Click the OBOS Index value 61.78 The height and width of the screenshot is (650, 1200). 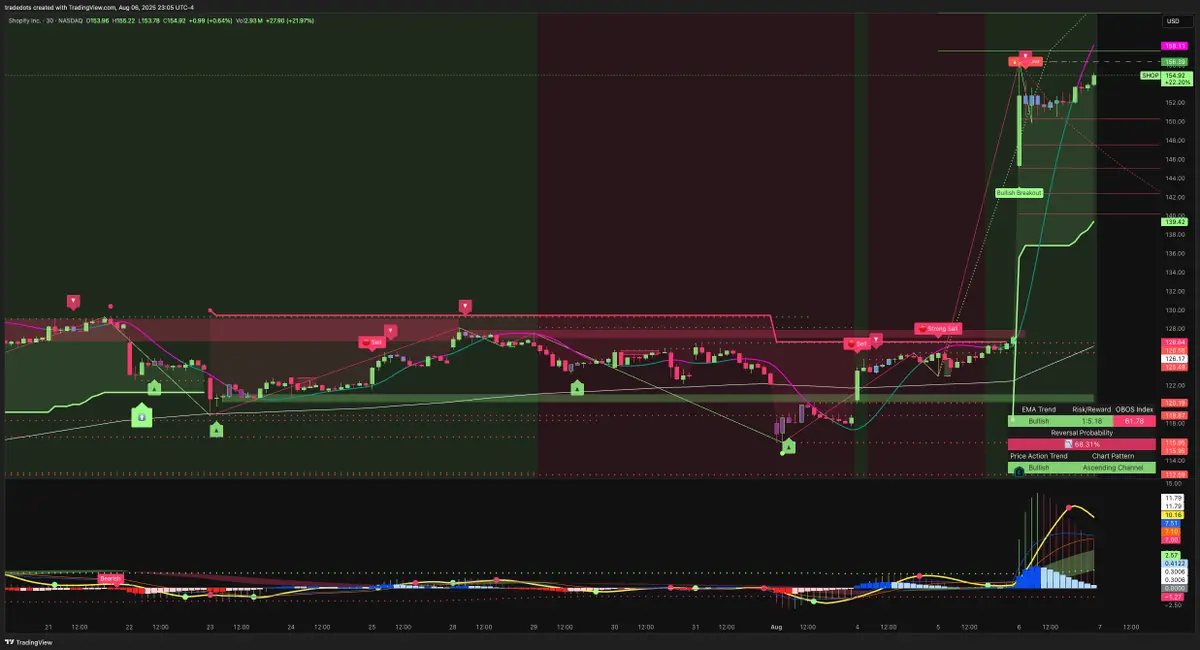(x=1134, y=421)
